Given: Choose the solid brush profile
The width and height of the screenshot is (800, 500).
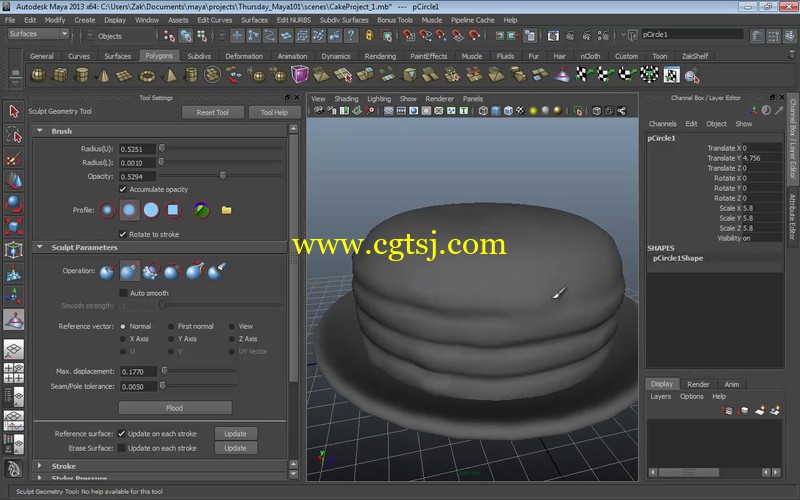Looking at the screenshot, I should 151,210.
